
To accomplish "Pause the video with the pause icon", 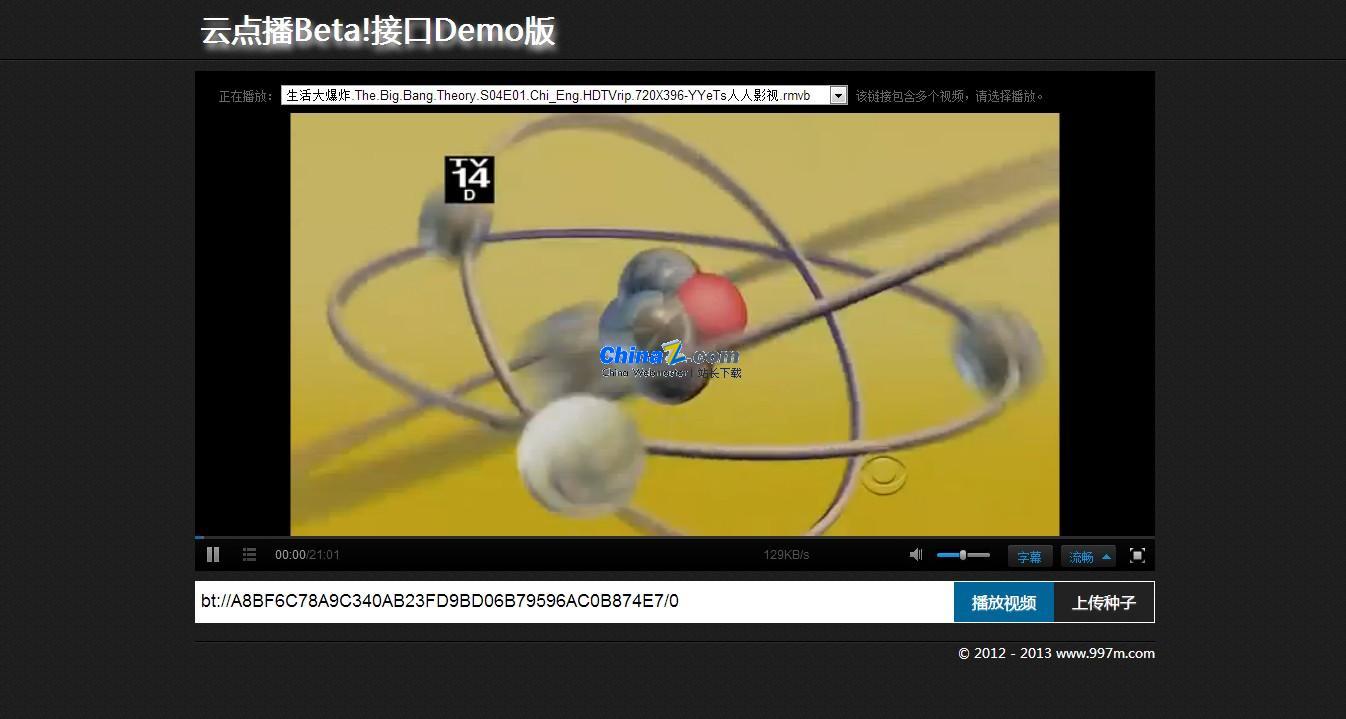I will [213, 555].
